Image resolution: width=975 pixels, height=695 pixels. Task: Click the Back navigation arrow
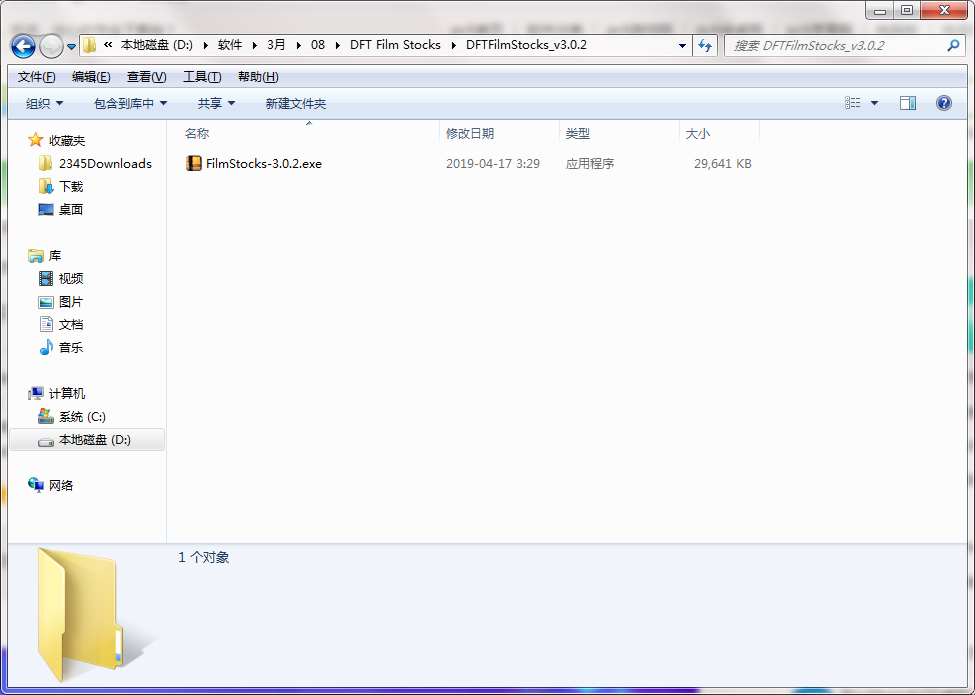tap(24, 46)
